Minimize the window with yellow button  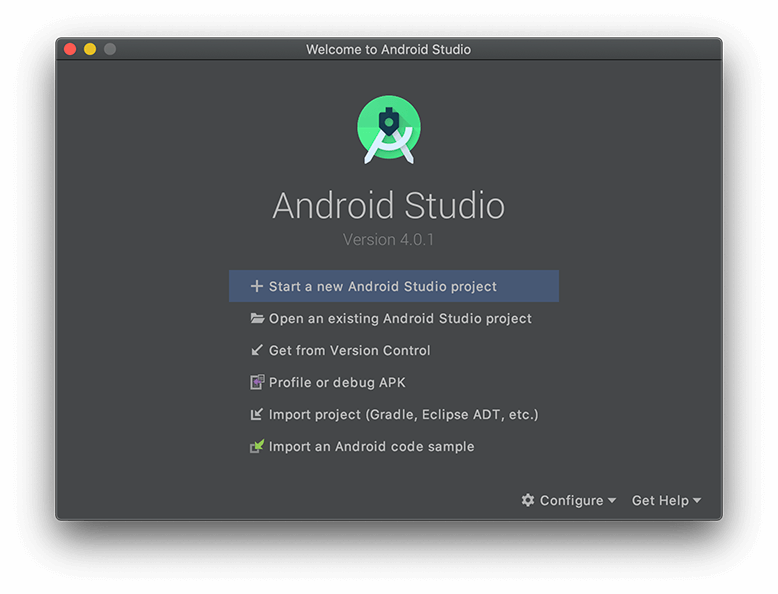coord(90,49)
